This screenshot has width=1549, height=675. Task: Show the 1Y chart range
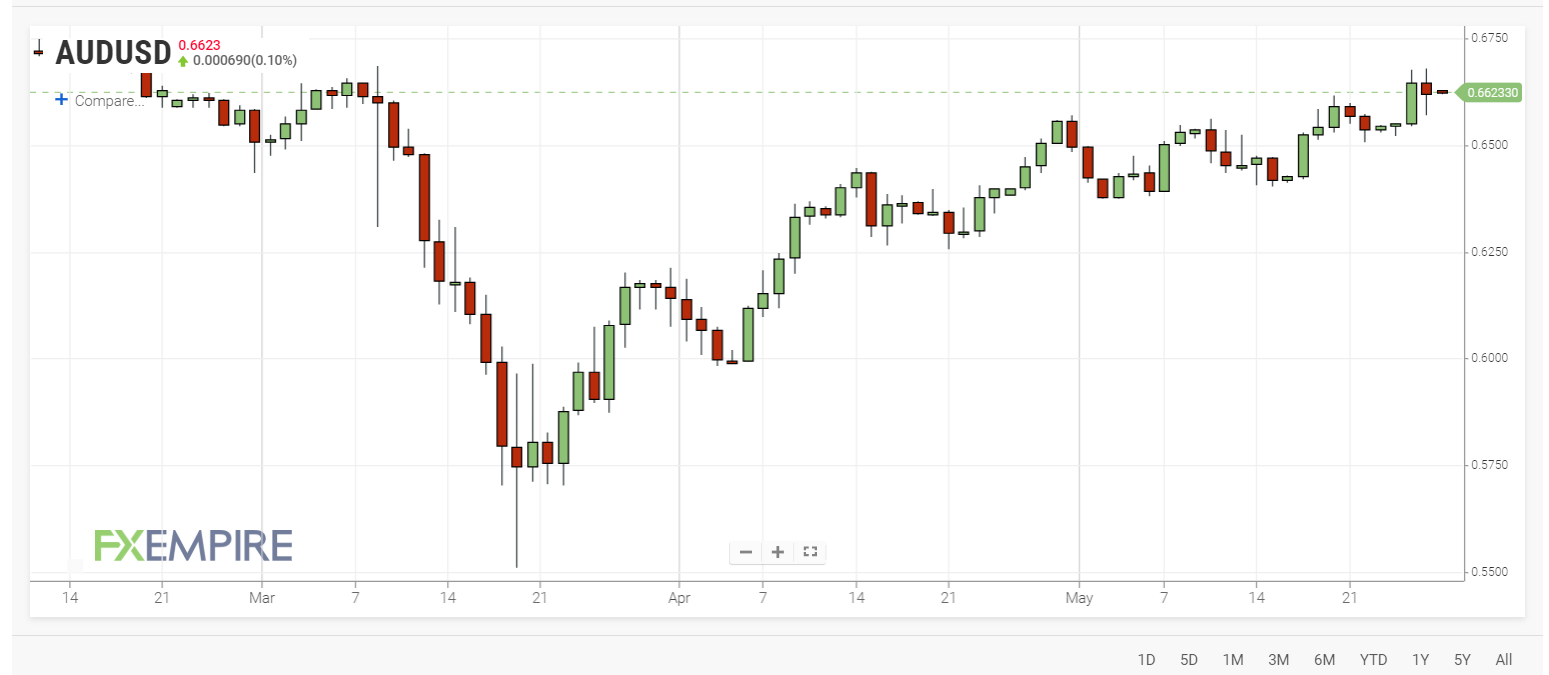click(1420, 659)
